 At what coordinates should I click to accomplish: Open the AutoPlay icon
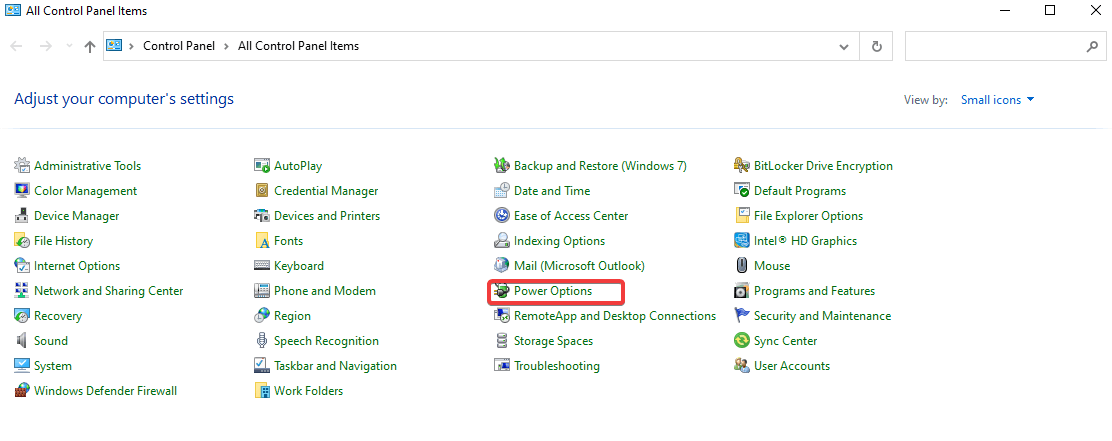click(262, 166)
